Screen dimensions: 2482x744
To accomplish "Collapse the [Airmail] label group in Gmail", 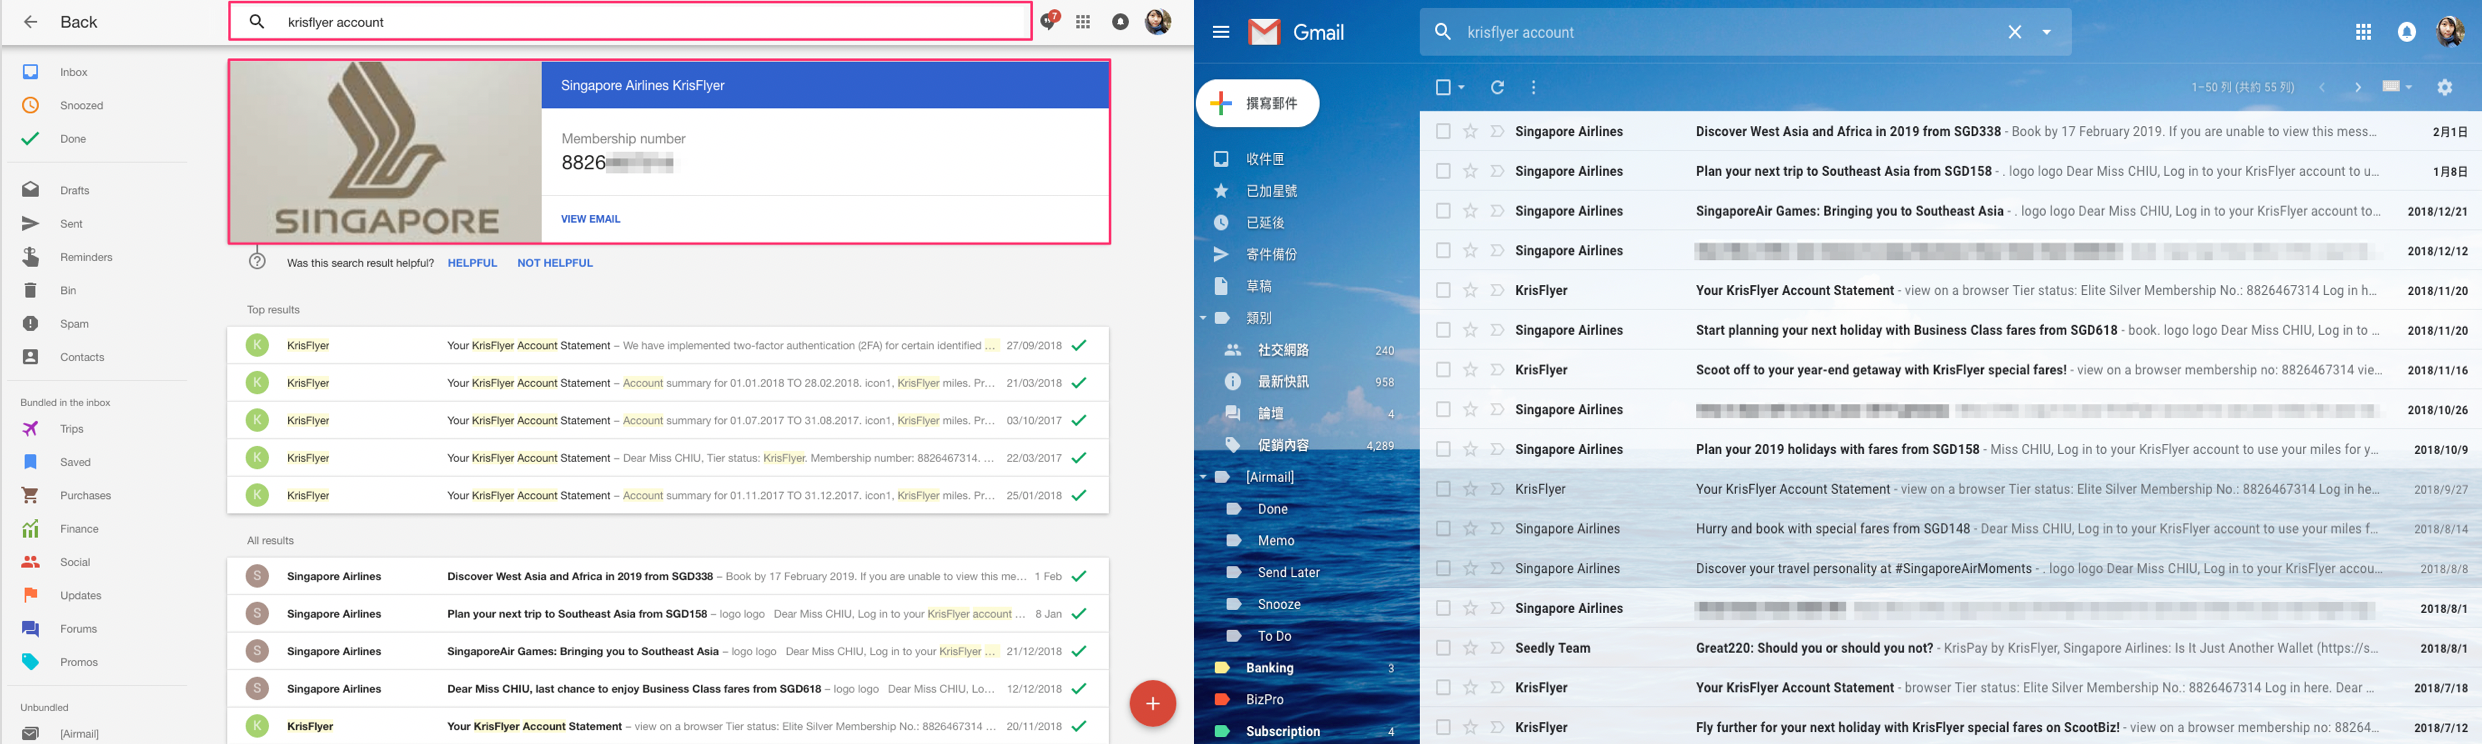I will coord(1203,477).
